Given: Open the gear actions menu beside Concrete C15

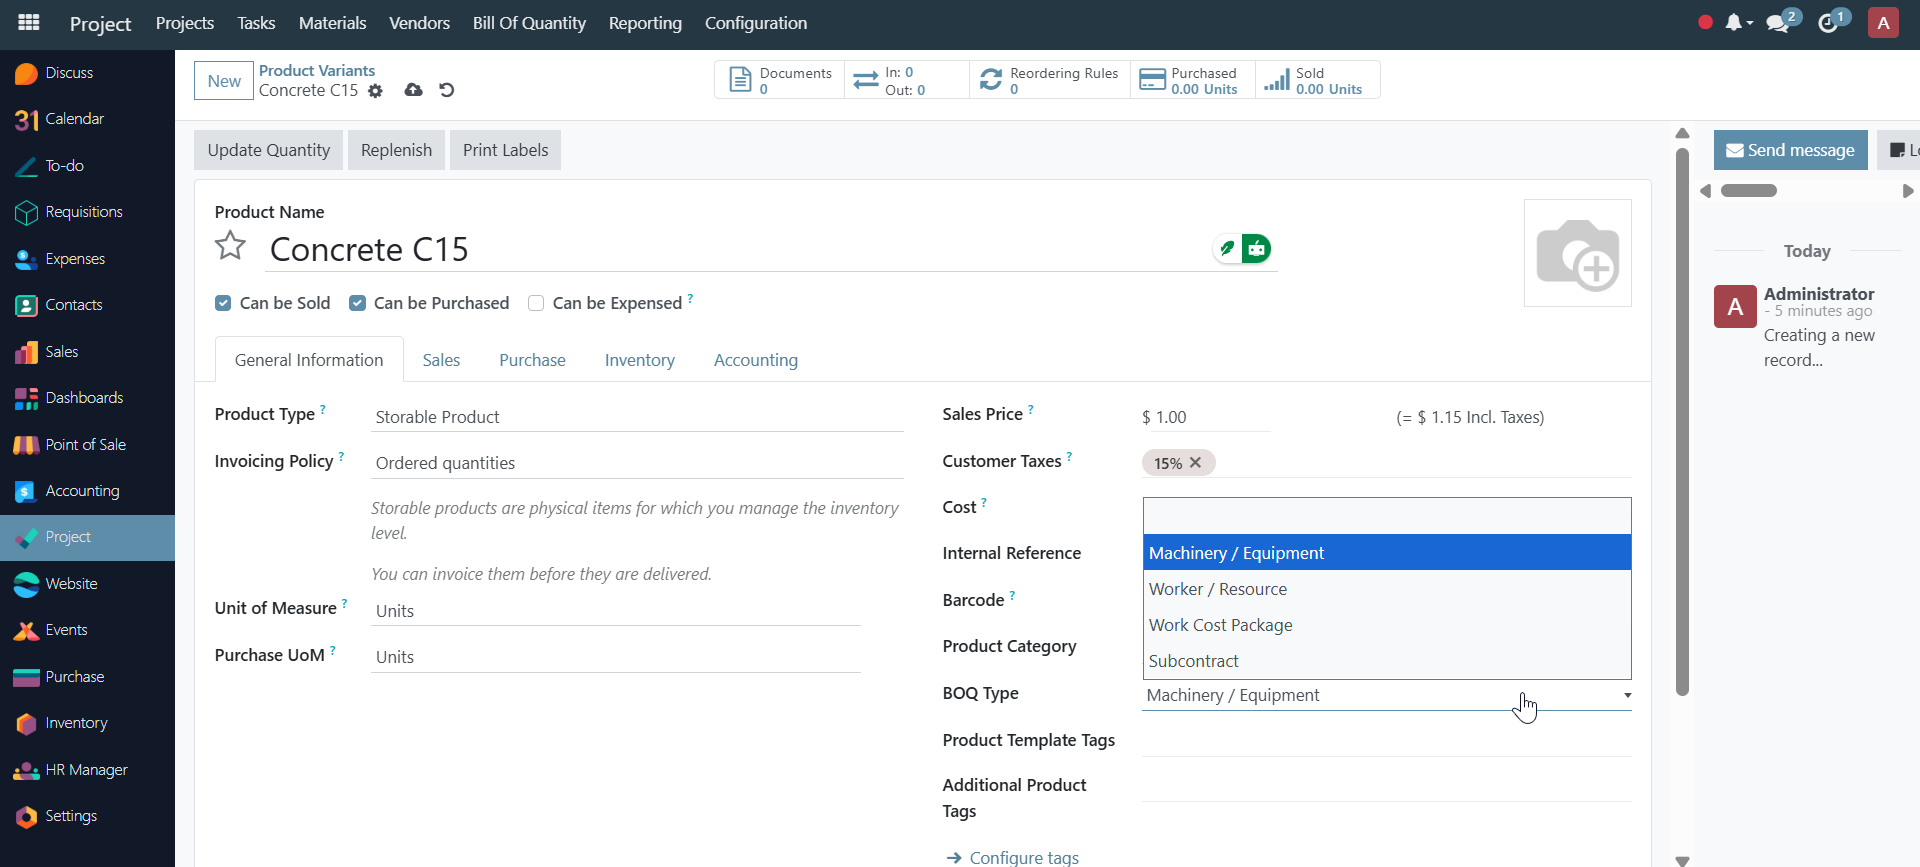Looking at the screenshot, I should [x=375, y=91].
